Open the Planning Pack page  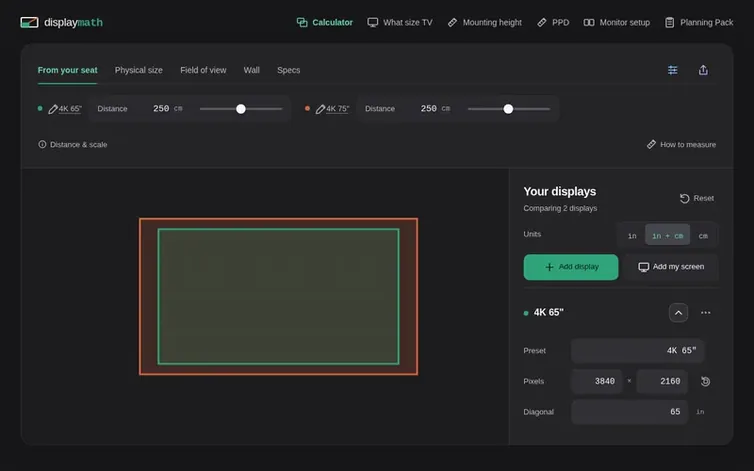[699, 23]
